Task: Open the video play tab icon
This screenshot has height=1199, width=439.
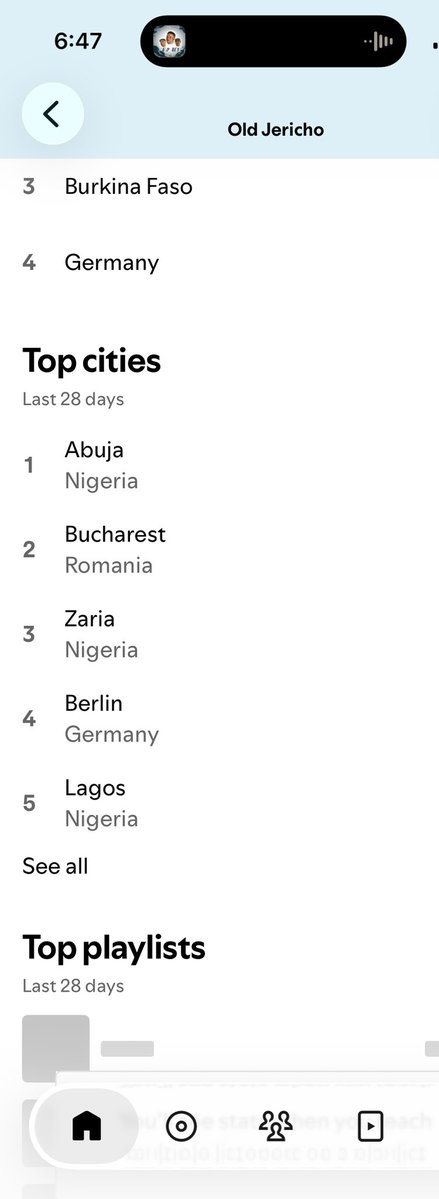Action: pyautogui.click(x=370, y=1126)
